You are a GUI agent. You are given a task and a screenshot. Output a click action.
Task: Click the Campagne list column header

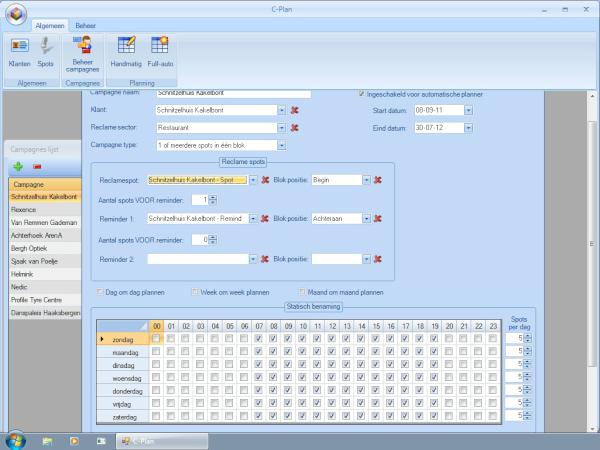click(45, 184)
